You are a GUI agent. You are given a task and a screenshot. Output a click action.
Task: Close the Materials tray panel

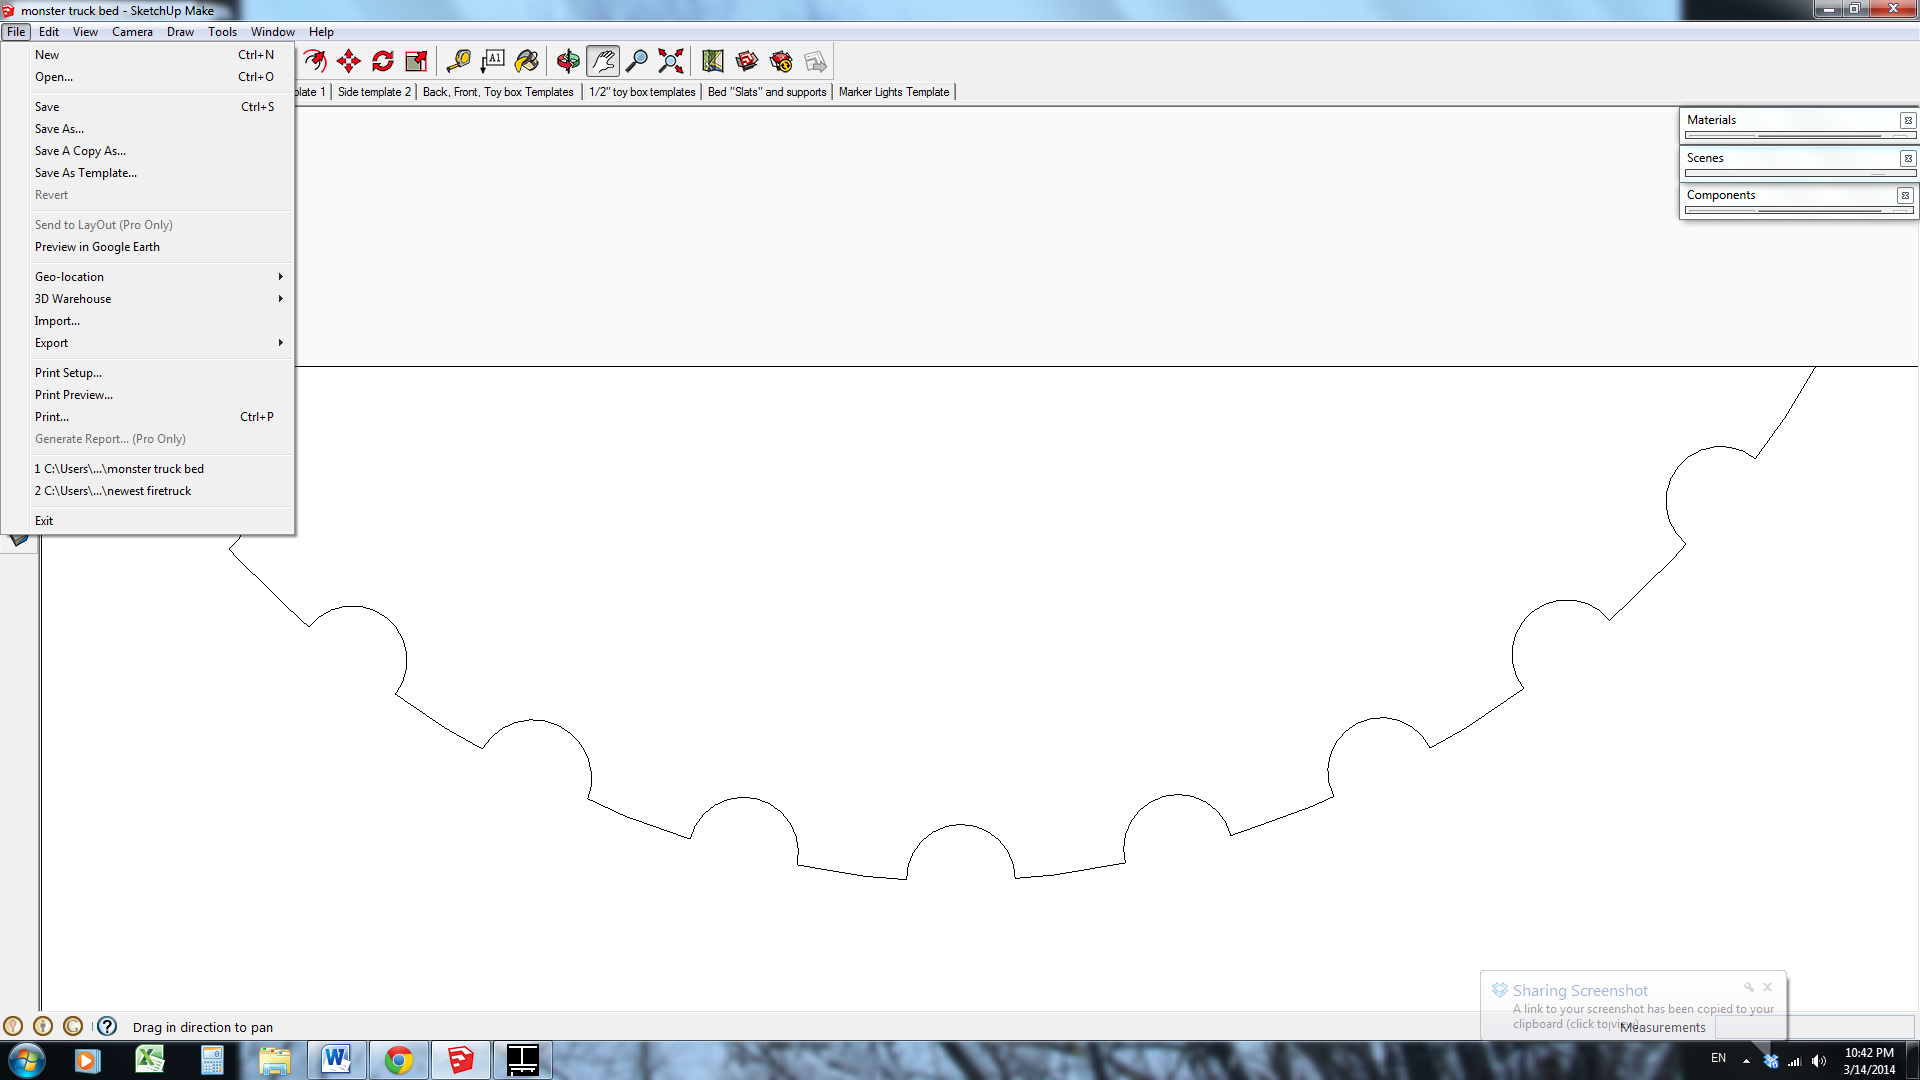(x=1908, y=121)
